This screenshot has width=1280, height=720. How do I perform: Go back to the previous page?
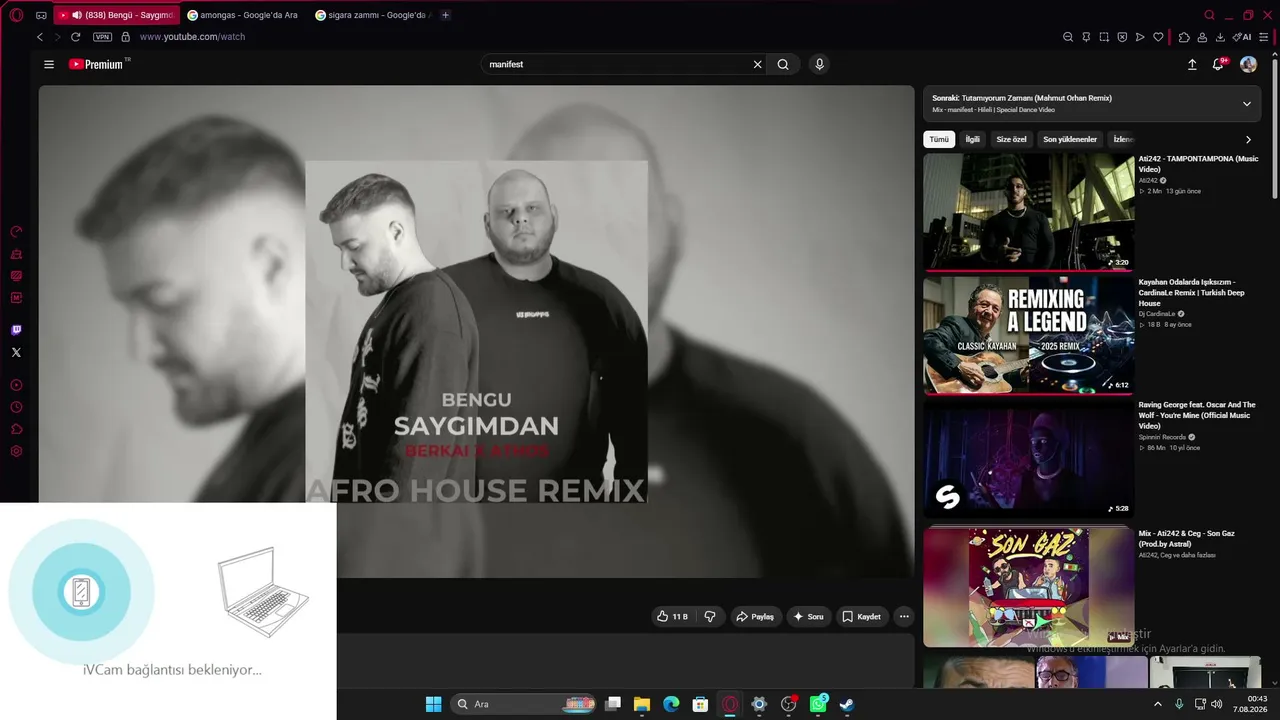coord(40,37)
